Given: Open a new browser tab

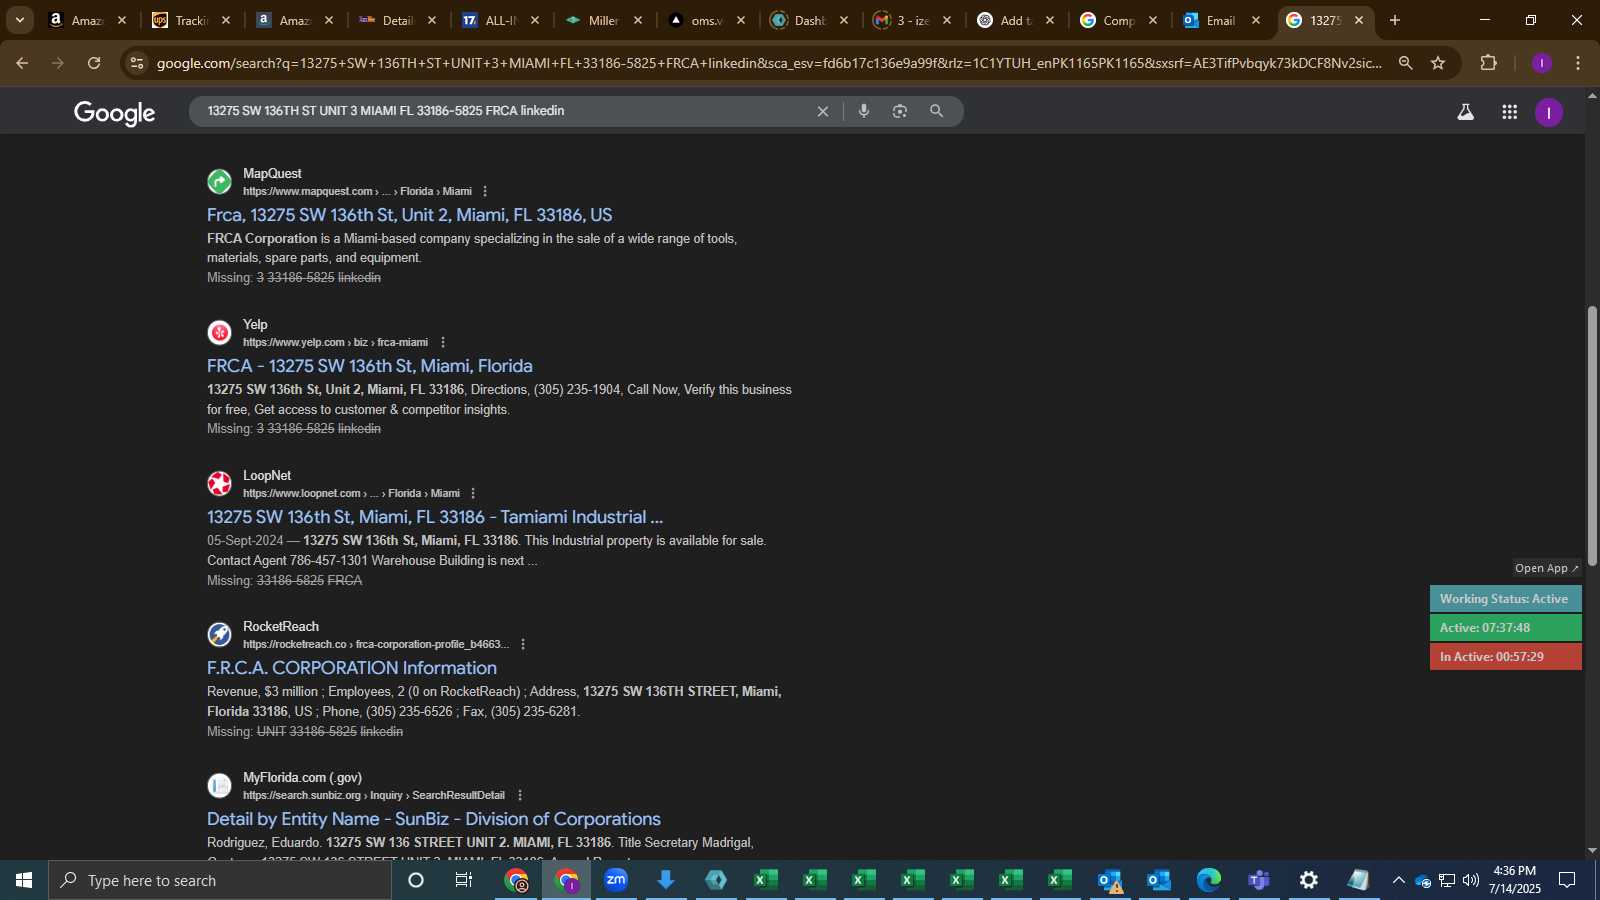Looking at the screenshot, I should click(1395, 20).
